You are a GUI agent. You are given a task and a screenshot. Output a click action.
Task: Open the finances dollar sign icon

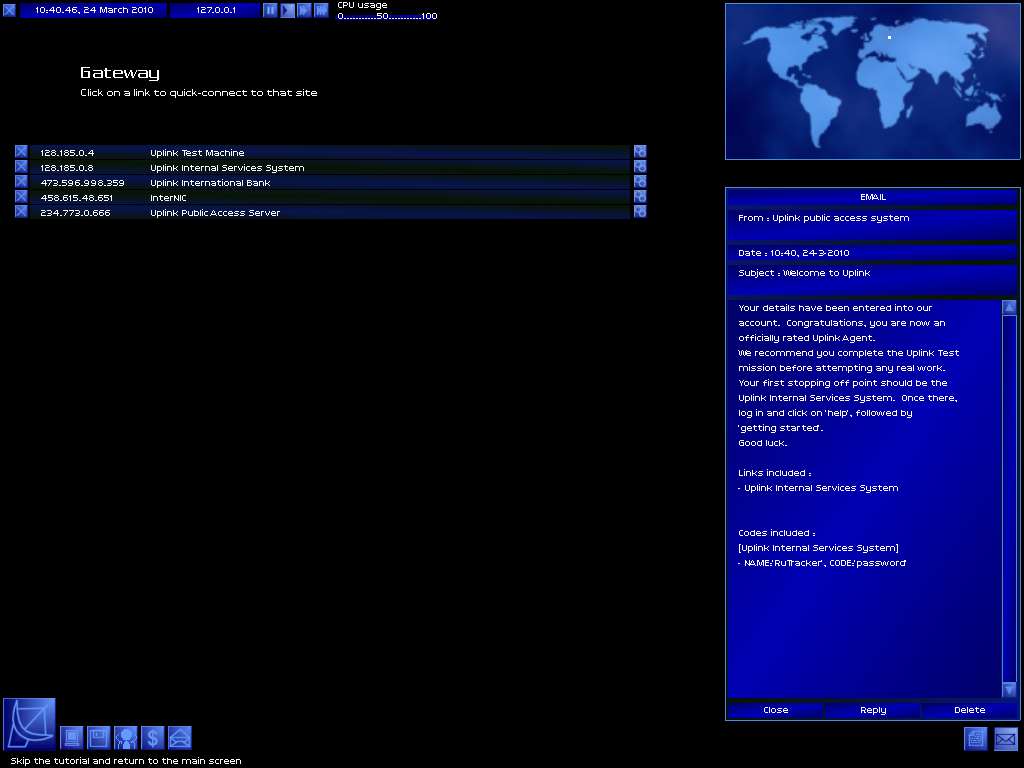(x=152, y=738)
